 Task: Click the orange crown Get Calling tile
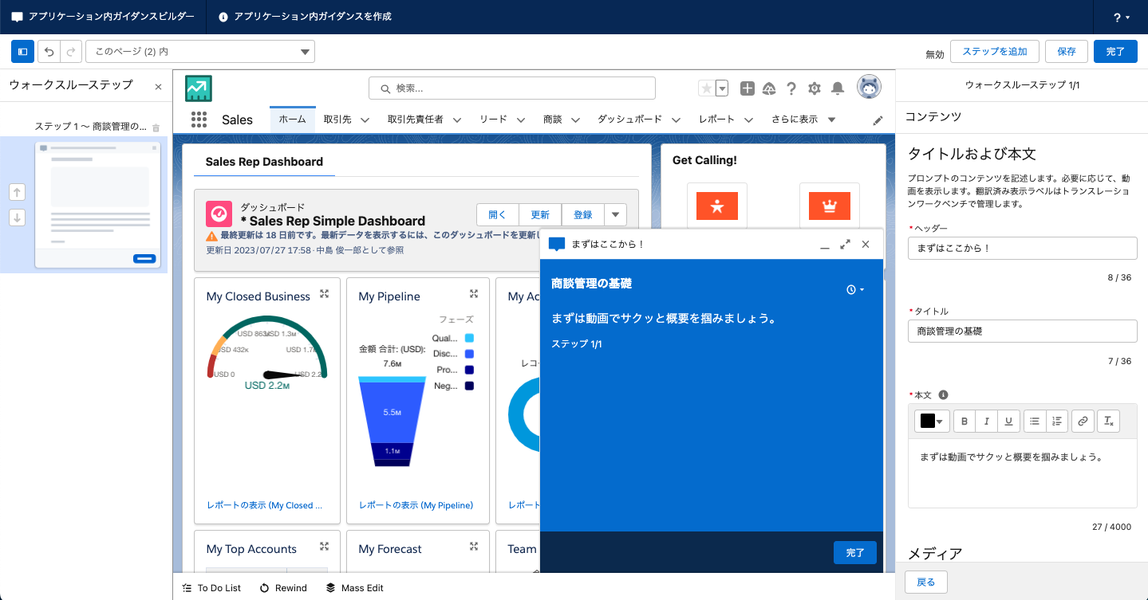830,206
